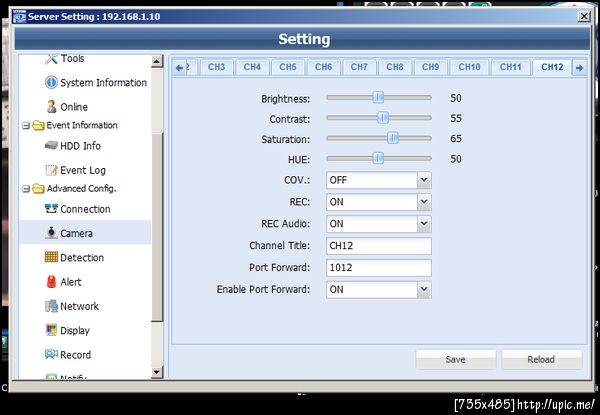Open the Network settings label

coord(80,306)
